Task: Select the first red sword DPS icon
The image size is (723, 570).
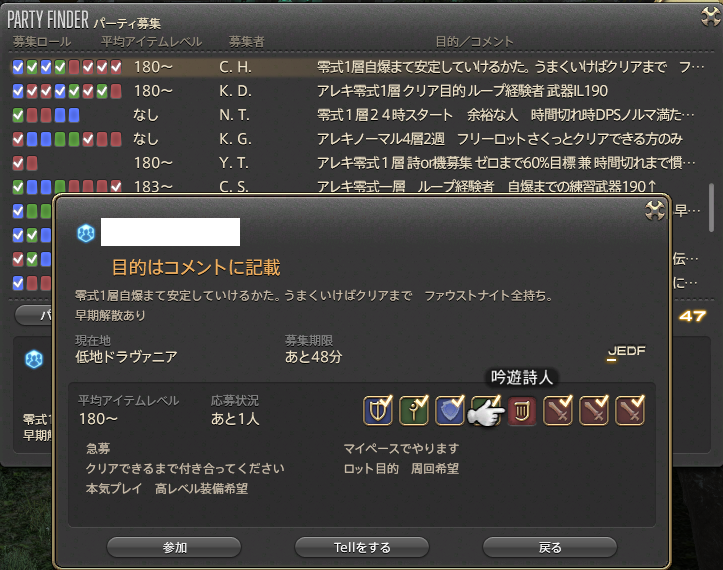Action: [x=557, y=410]
